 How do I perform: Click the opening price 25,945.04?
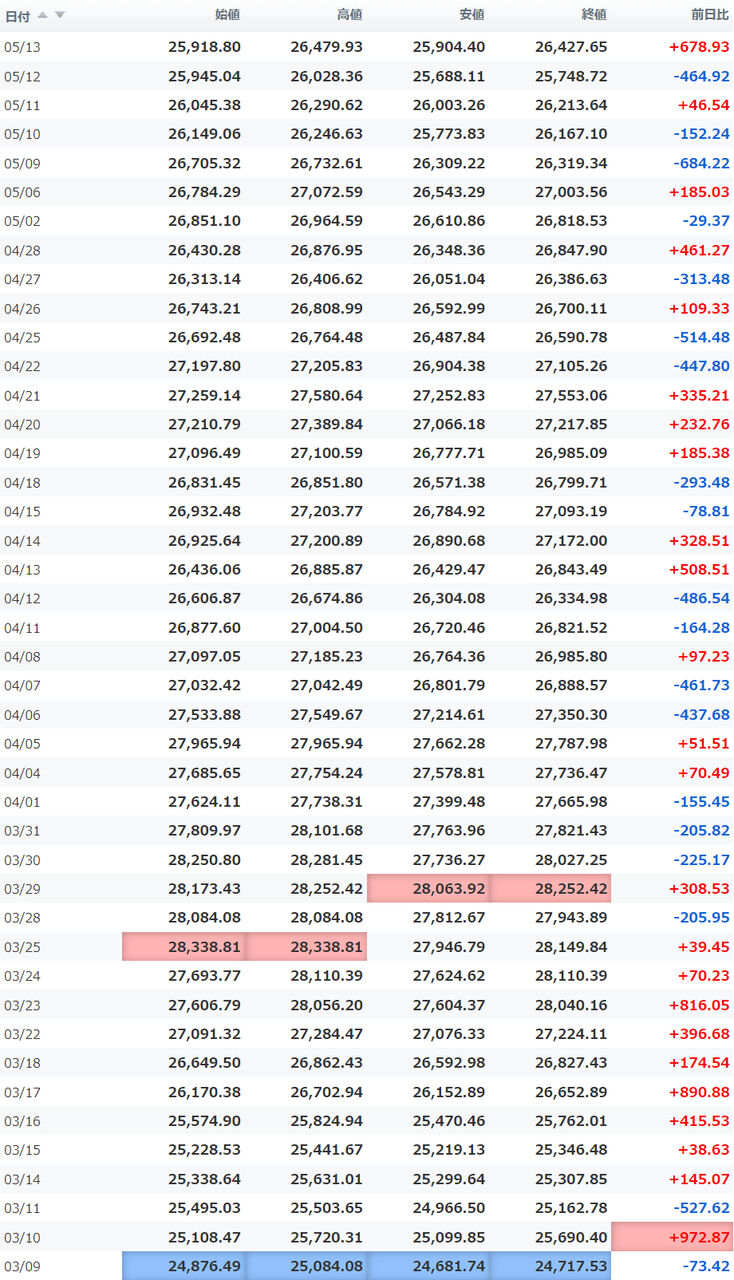tap(204, 76)
